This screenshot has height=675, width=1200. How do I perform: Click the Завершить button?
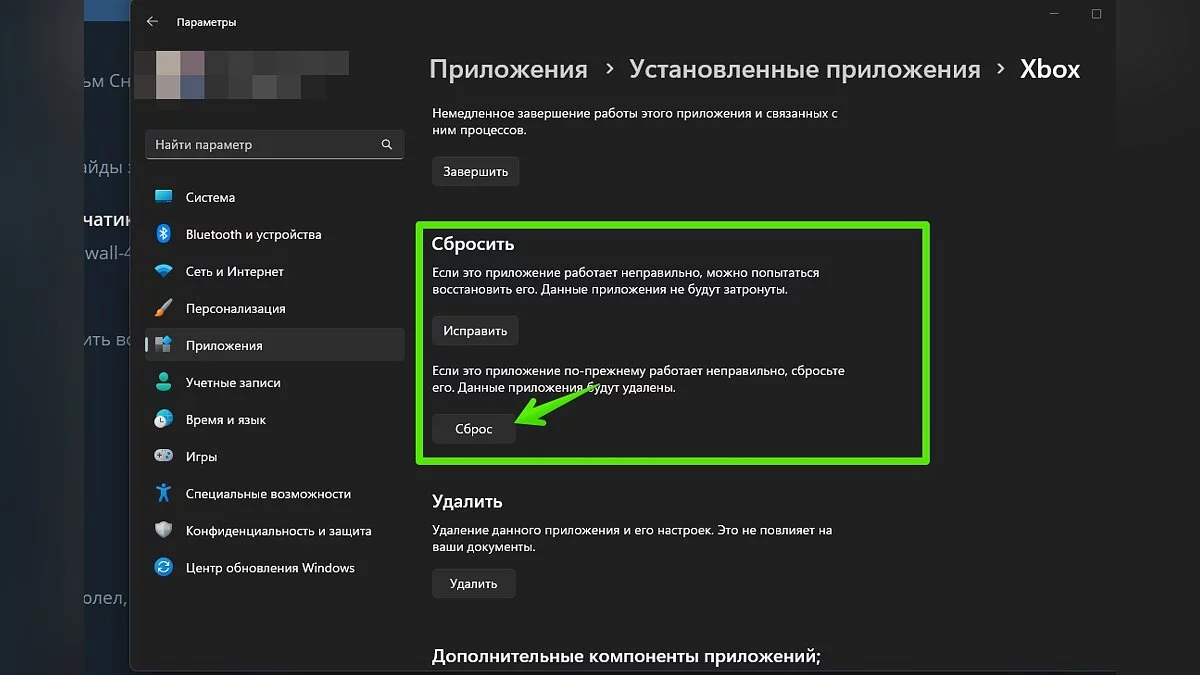pyautogui.click(x=475, y=171)
